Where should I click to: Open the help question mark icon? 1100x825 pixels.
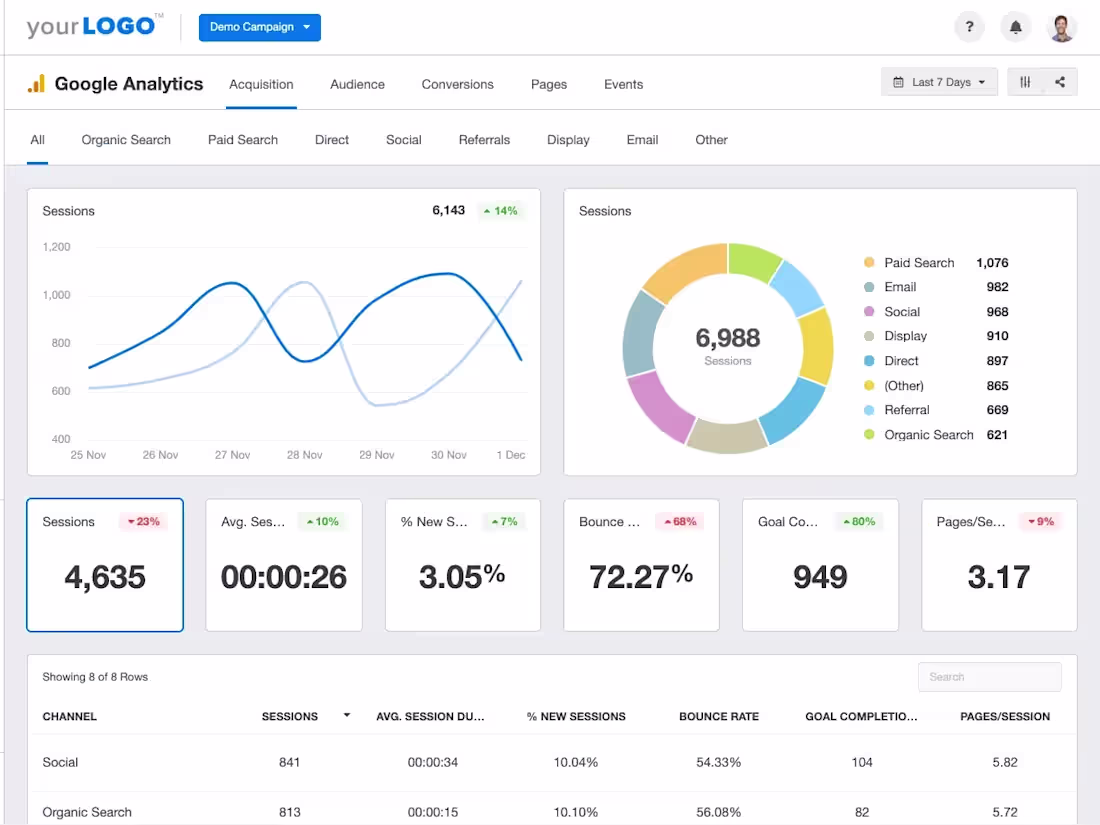[969, 27]
